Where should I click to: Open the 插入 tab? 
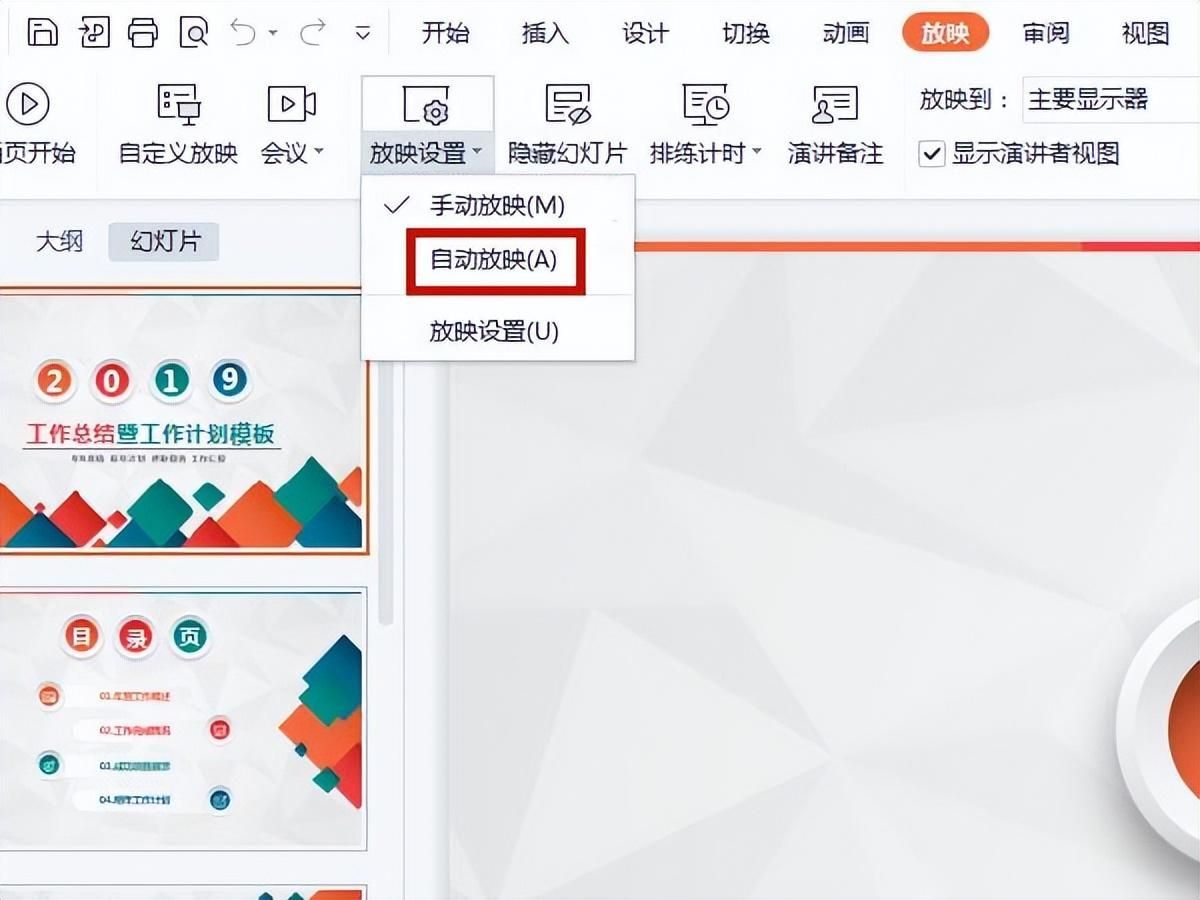[x=545, y=33]
